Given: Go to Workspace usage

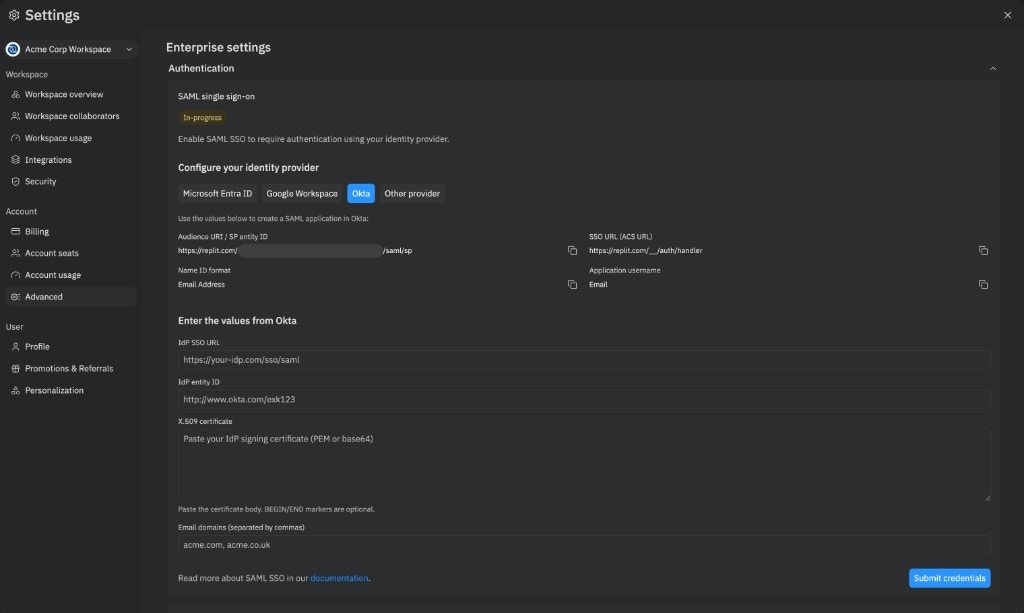Looking at the screenshot, I should point(71,138).
